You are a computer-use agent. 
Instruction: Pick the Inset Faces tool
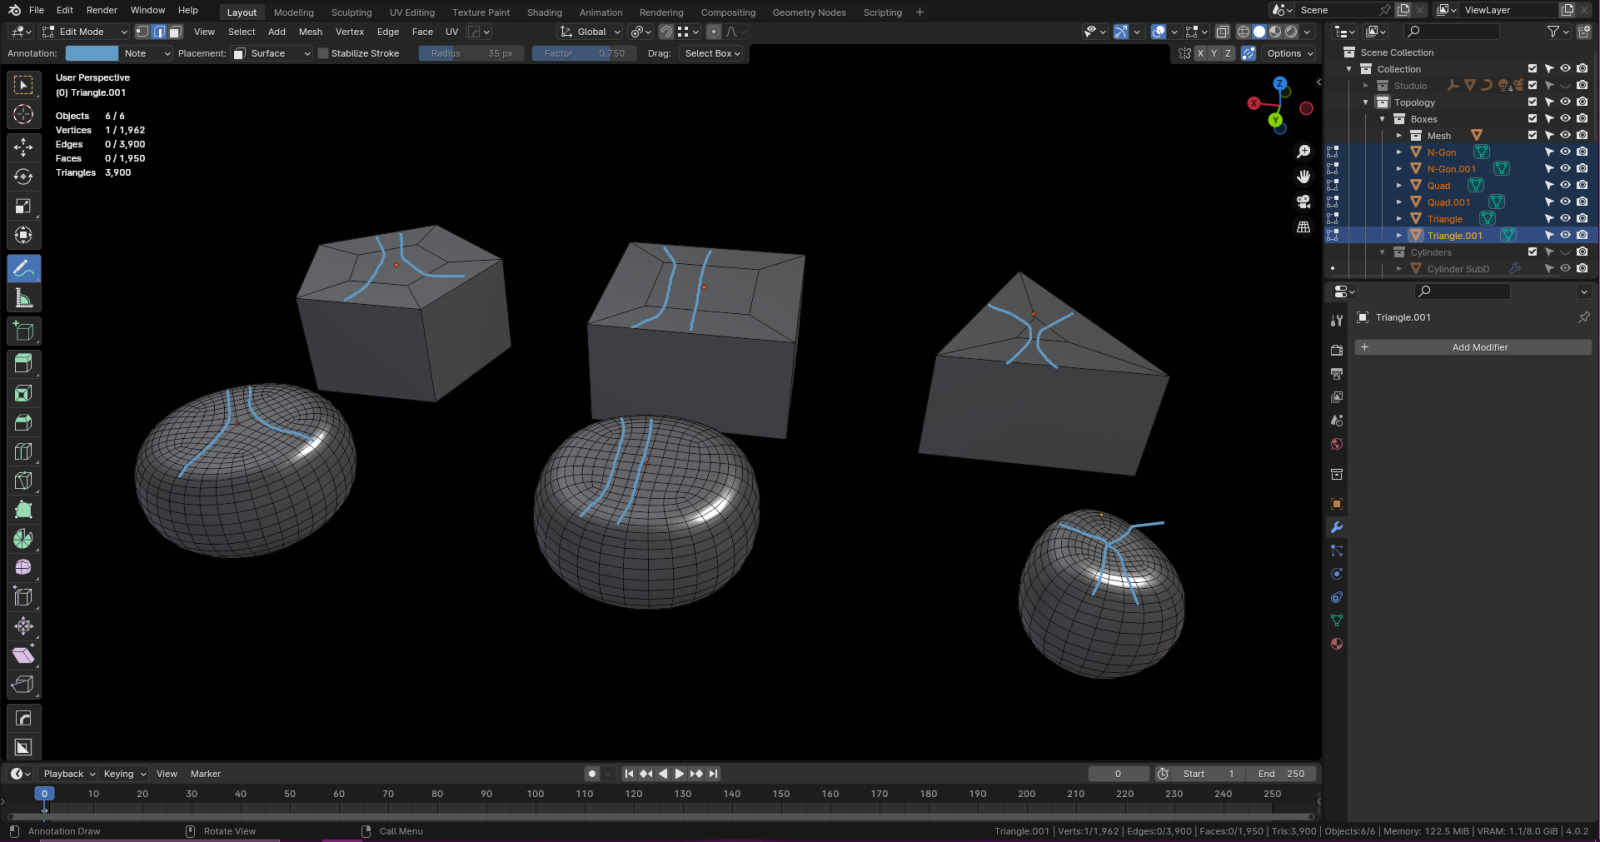pos(24,393)
